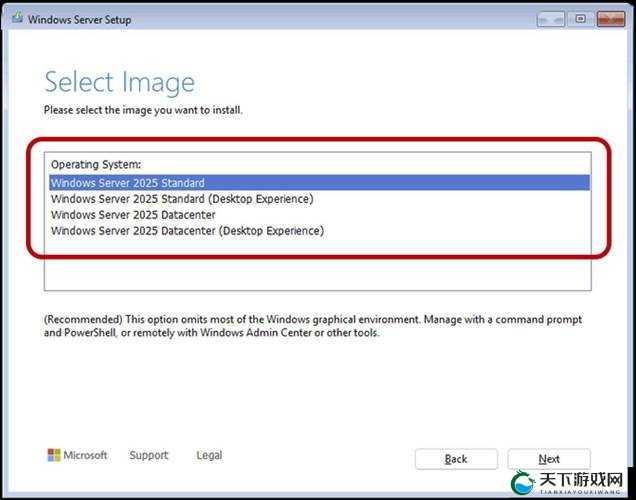The height and width of the screenshot is (500, 636).
Task: Minimize the Windows Server Setup window
Action: tap(550, 19)
